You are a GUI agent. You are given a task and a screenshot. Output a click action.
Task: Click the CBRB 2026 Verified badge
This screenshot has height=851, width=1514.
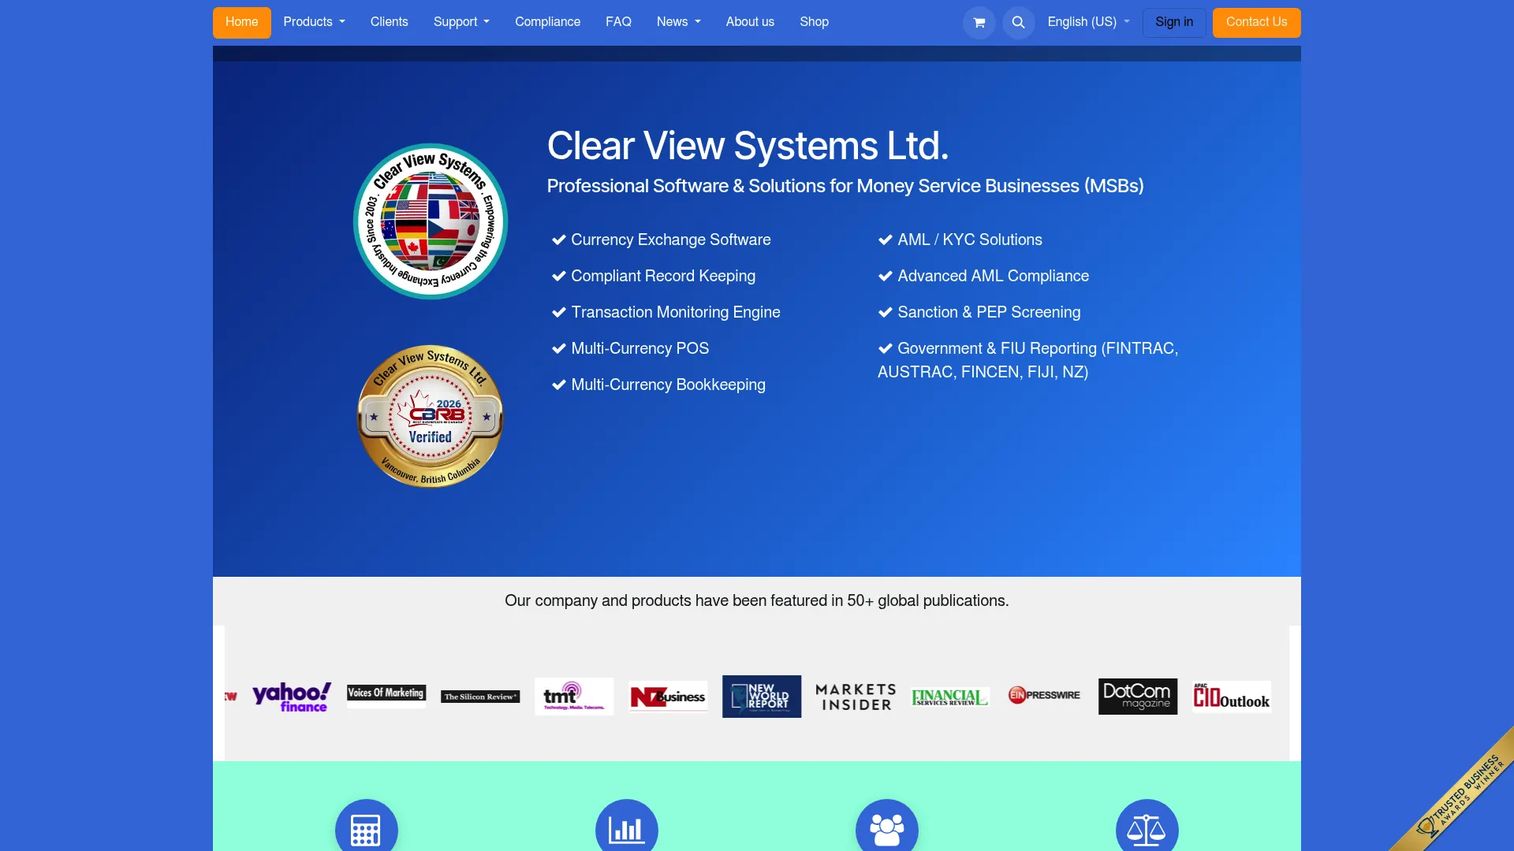430,416
